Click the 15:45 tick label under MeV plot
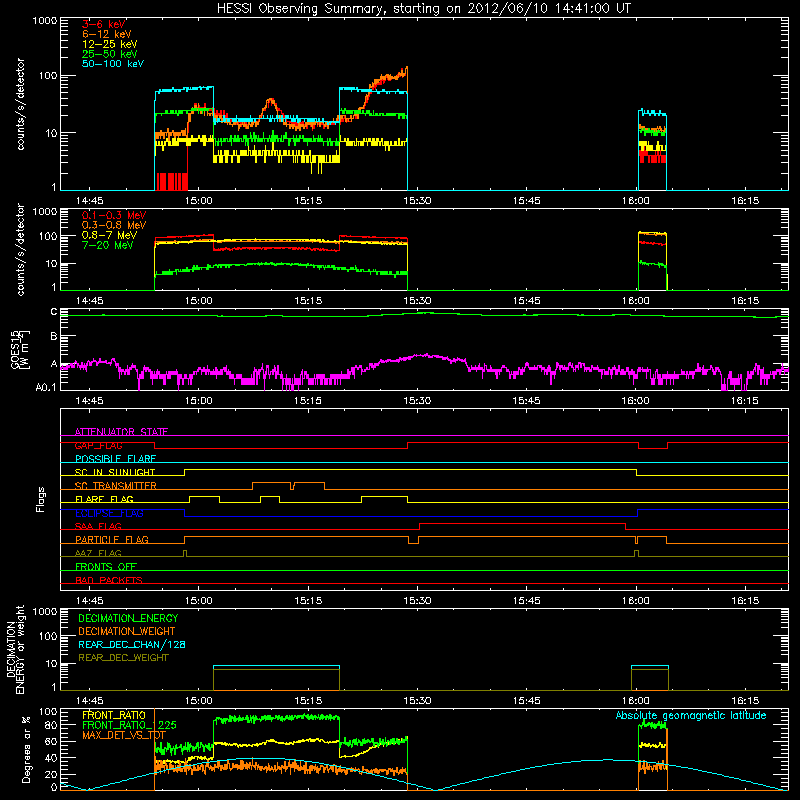Viewport: 800px width, 800px height. 527,301
